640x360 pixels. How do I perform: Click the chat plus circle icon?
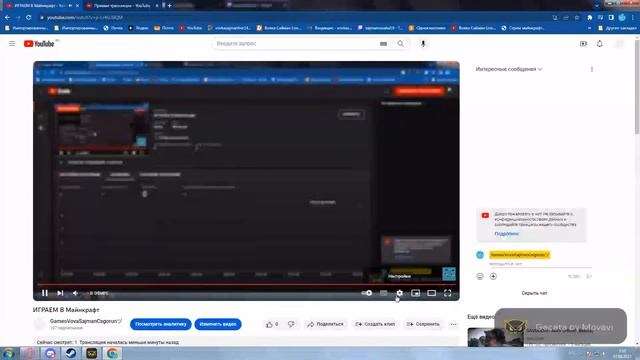[493, 276]
